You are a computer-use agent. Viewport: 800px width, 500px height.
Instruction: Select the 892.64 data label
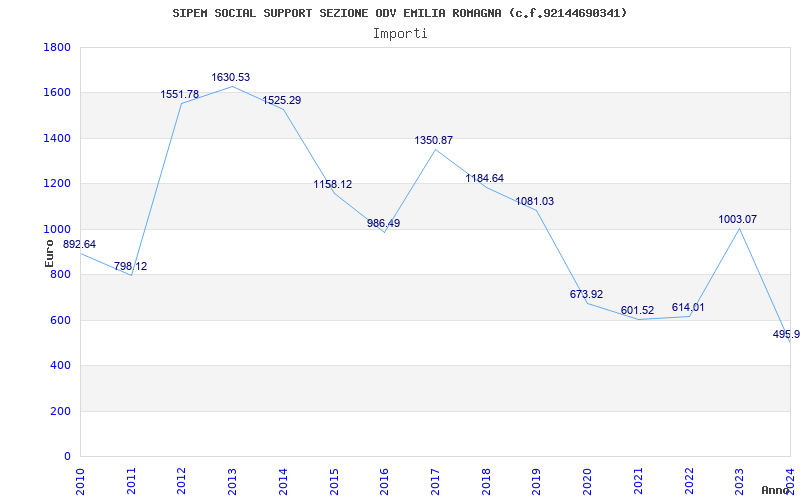coord(80,244)
